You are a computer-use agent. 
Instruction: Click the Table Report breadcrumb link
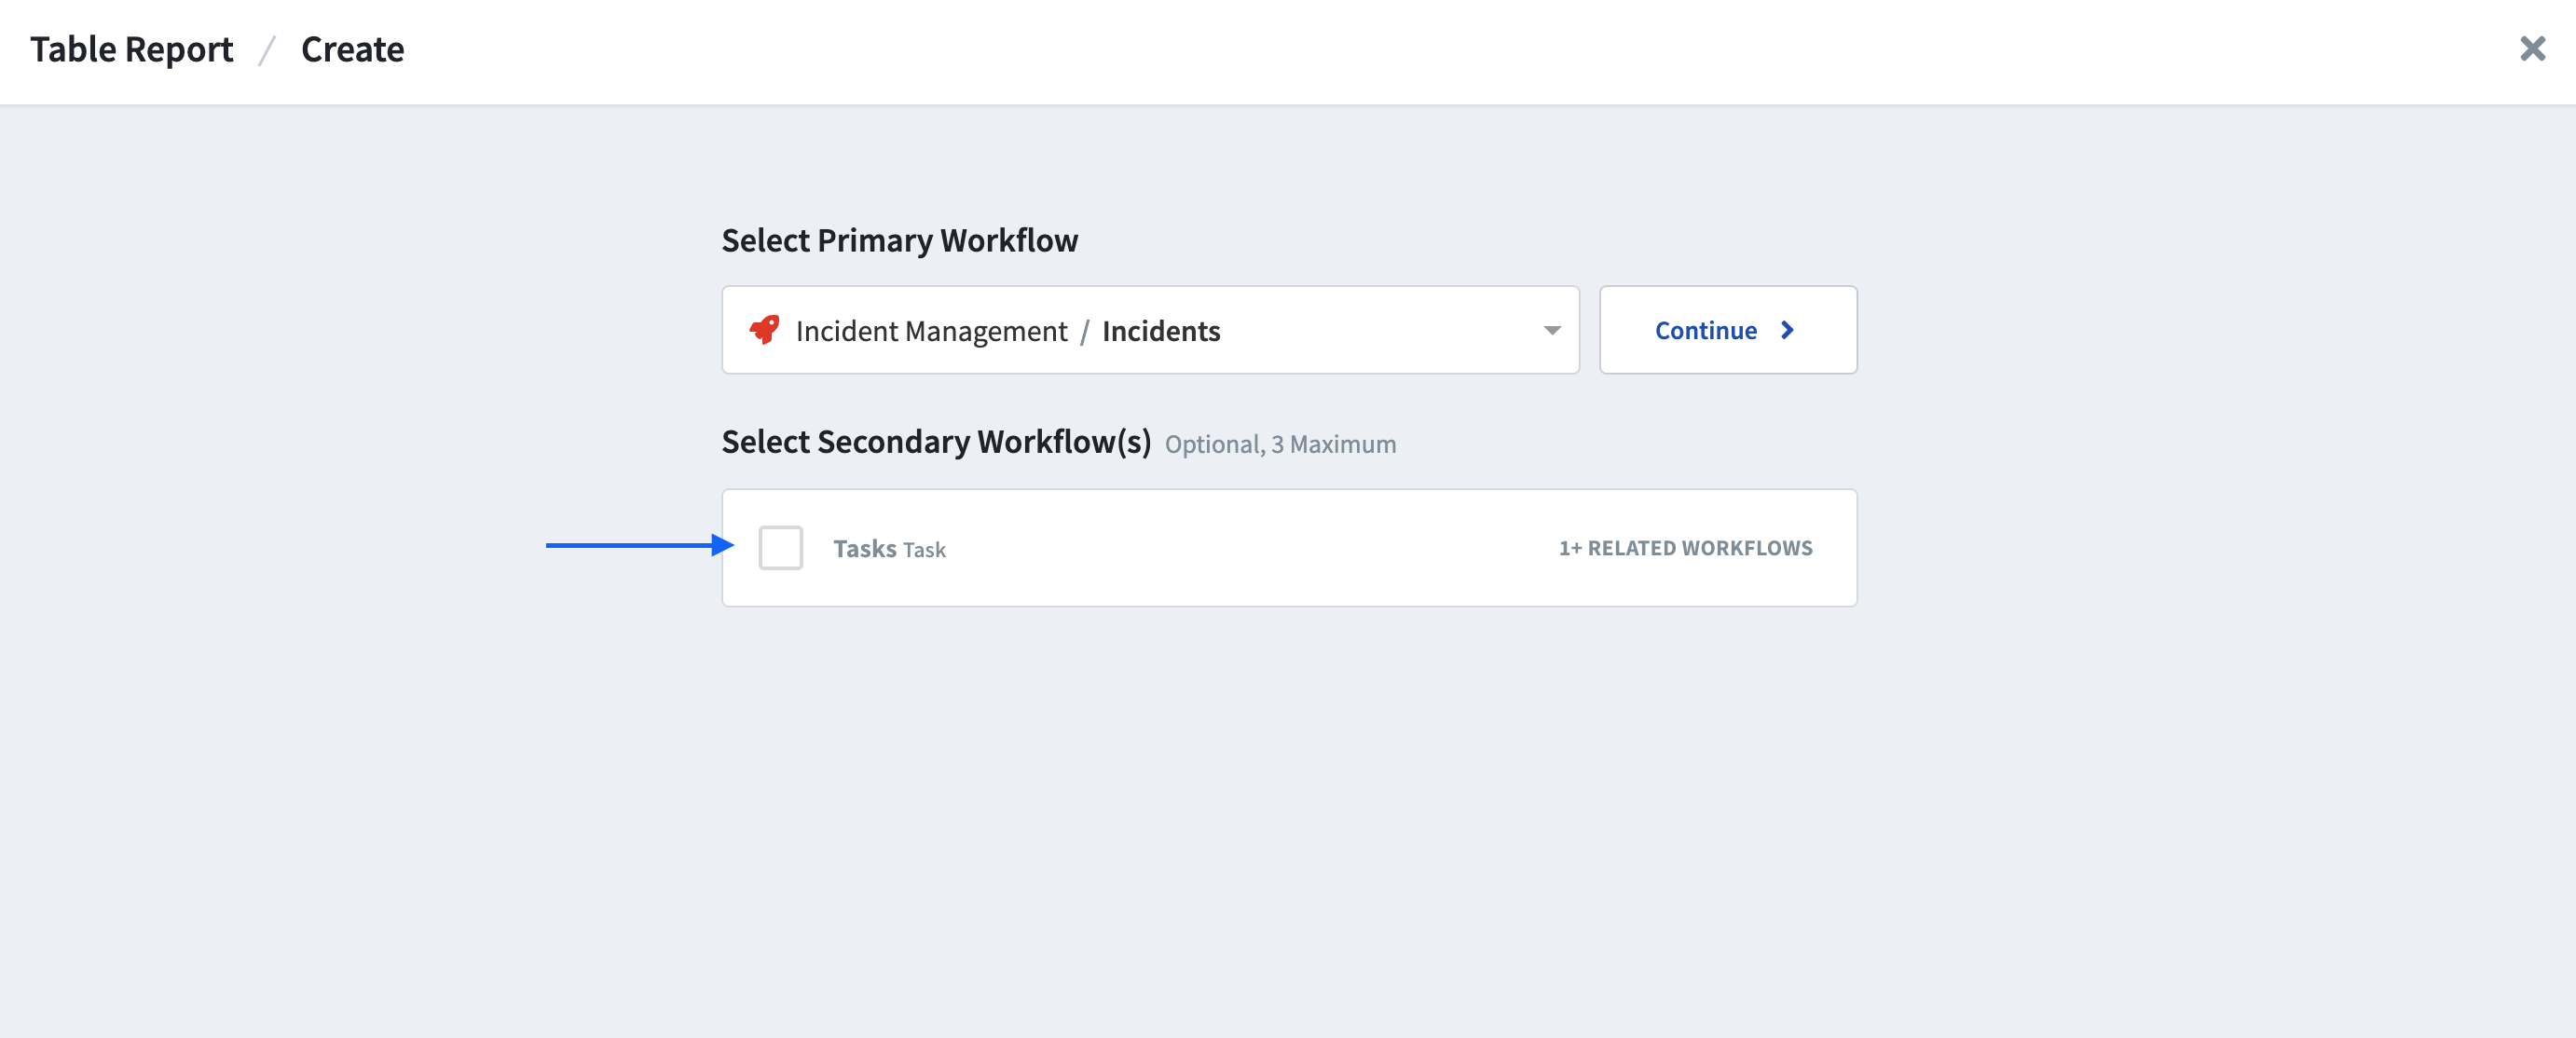click(132, 49)
